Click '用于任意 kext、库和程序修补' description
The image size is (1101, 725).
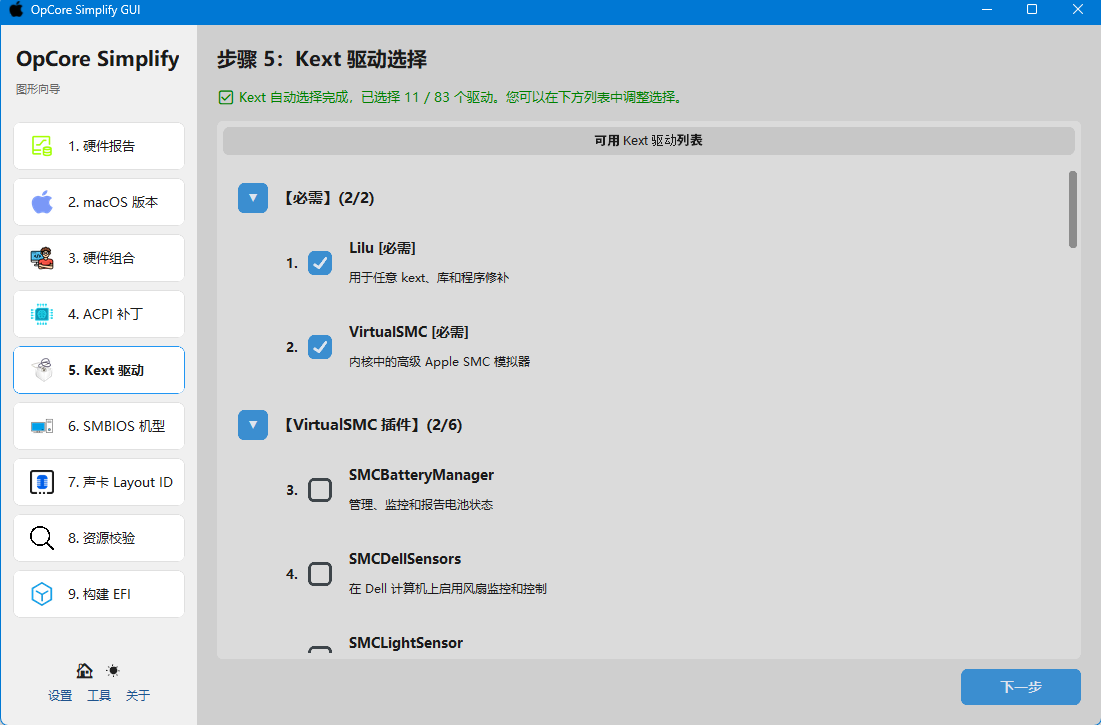tap(429, 278)
